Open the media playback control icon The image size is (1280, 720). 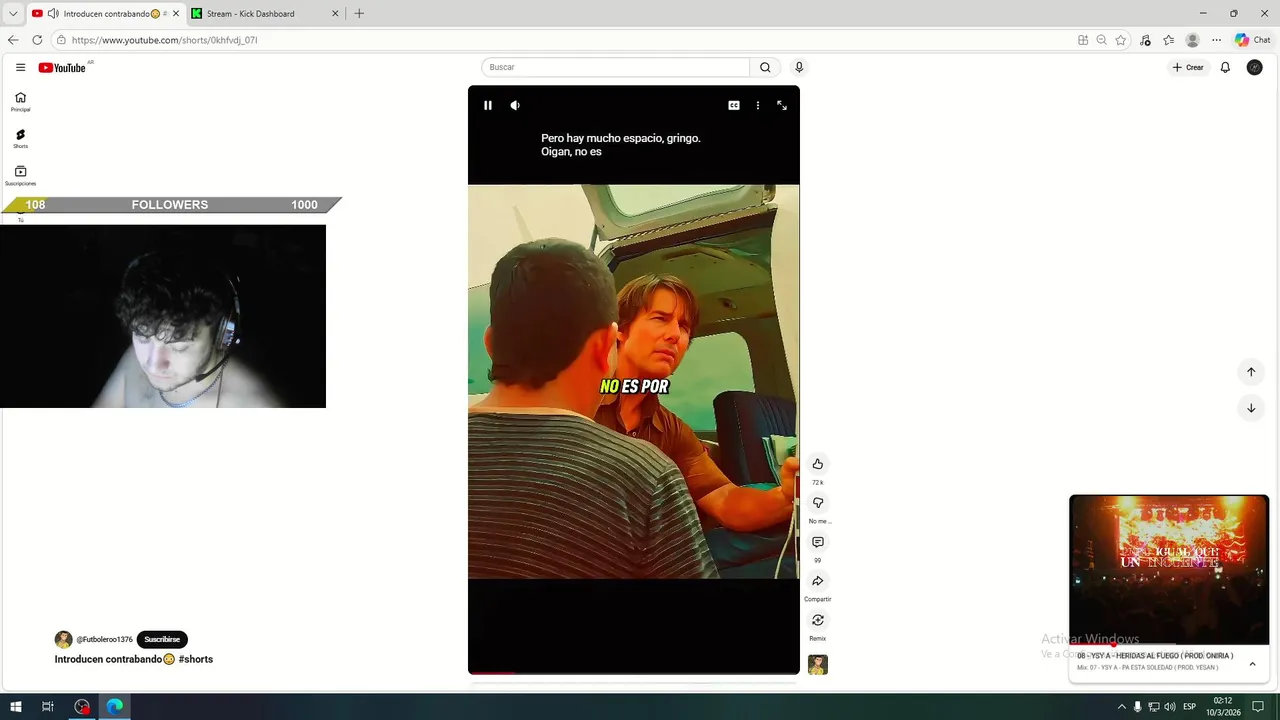(x=1145, y=40)
